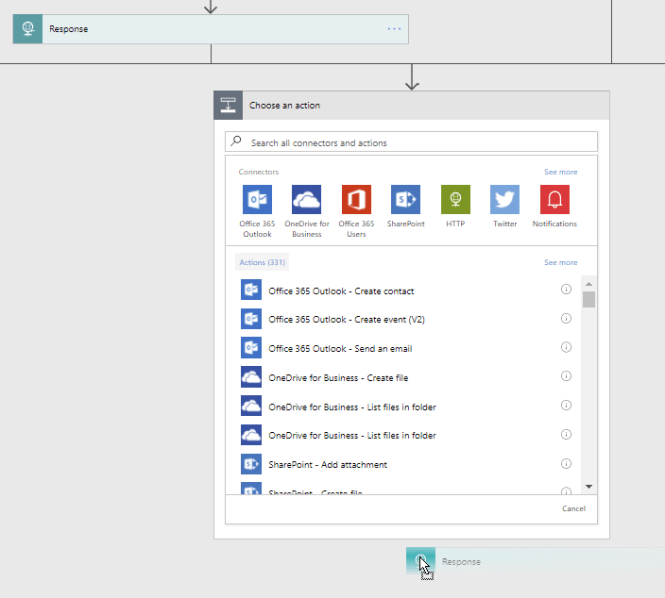Select the HTTP connector icon
665x598 pixels.
pos(455,199)
